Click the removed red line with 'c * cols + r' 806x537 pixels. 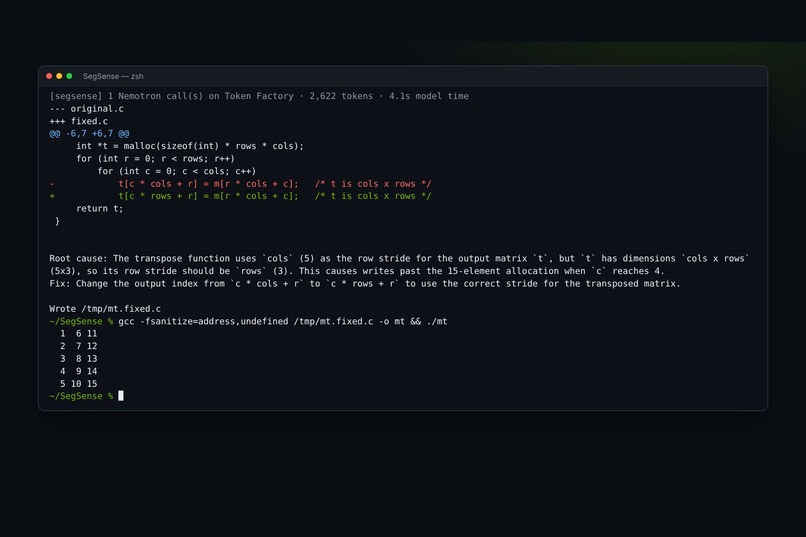point(241,183)
